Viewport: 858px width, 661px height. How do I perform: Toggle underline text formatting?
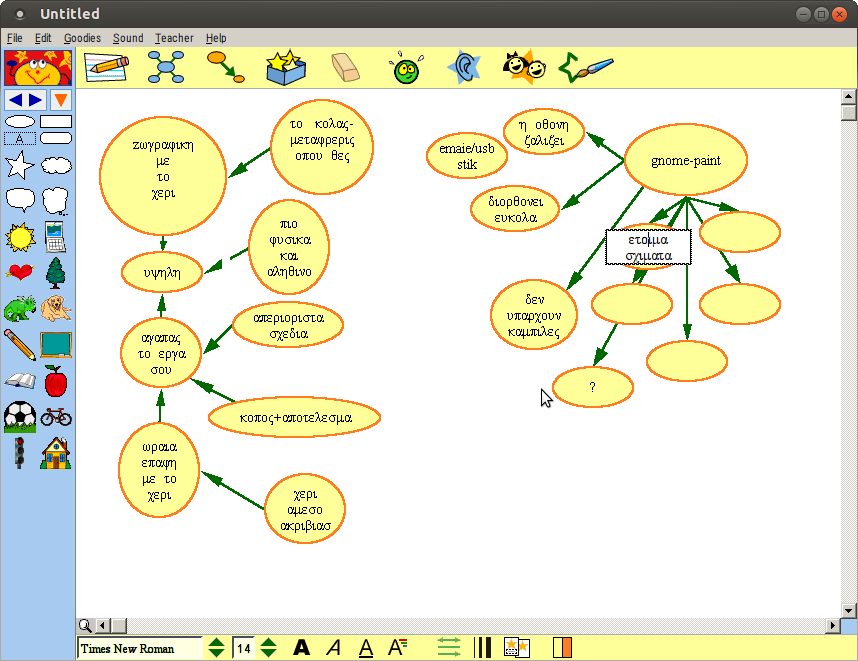366,648
